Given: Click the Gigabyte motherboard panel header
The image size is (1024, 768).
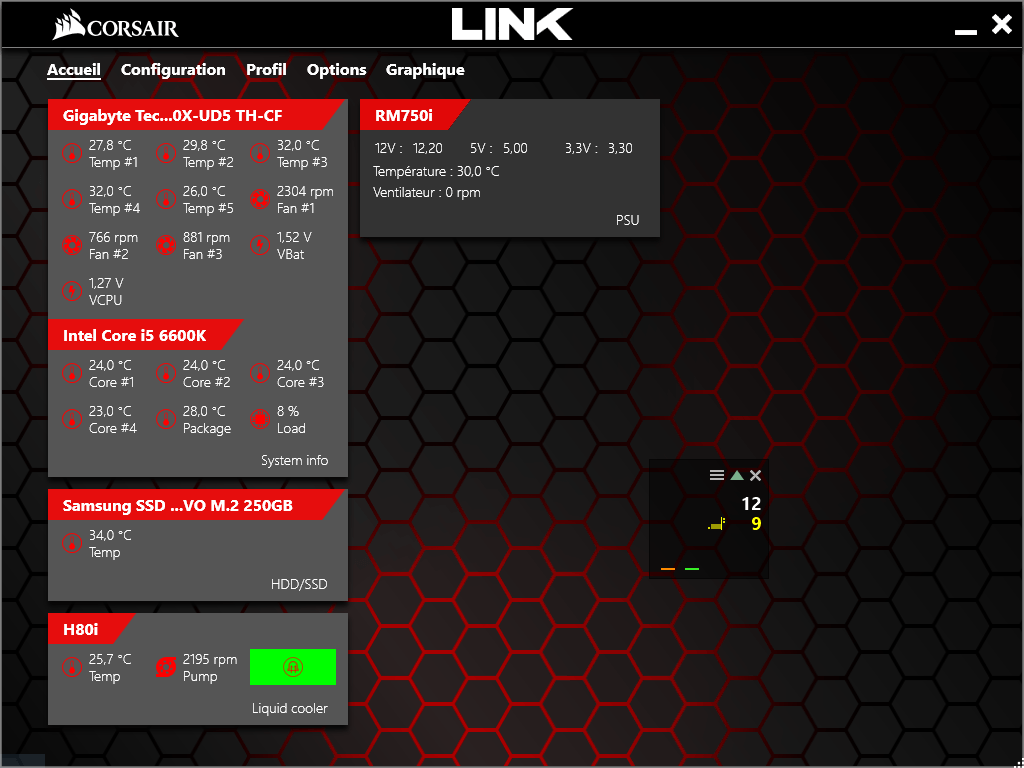Looking at the screenshot, I should click(x=196, y=116).
